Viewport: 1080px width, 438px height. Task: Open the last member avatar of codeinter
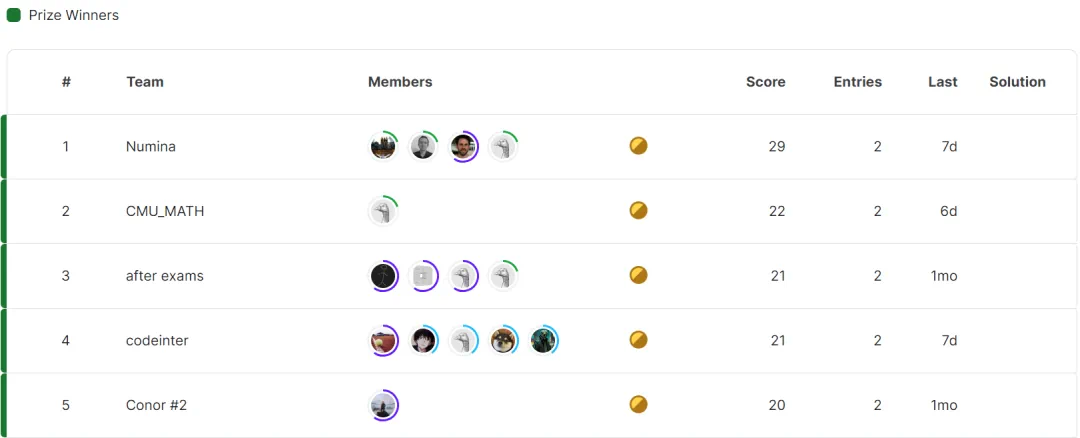(x=543, y=340)
